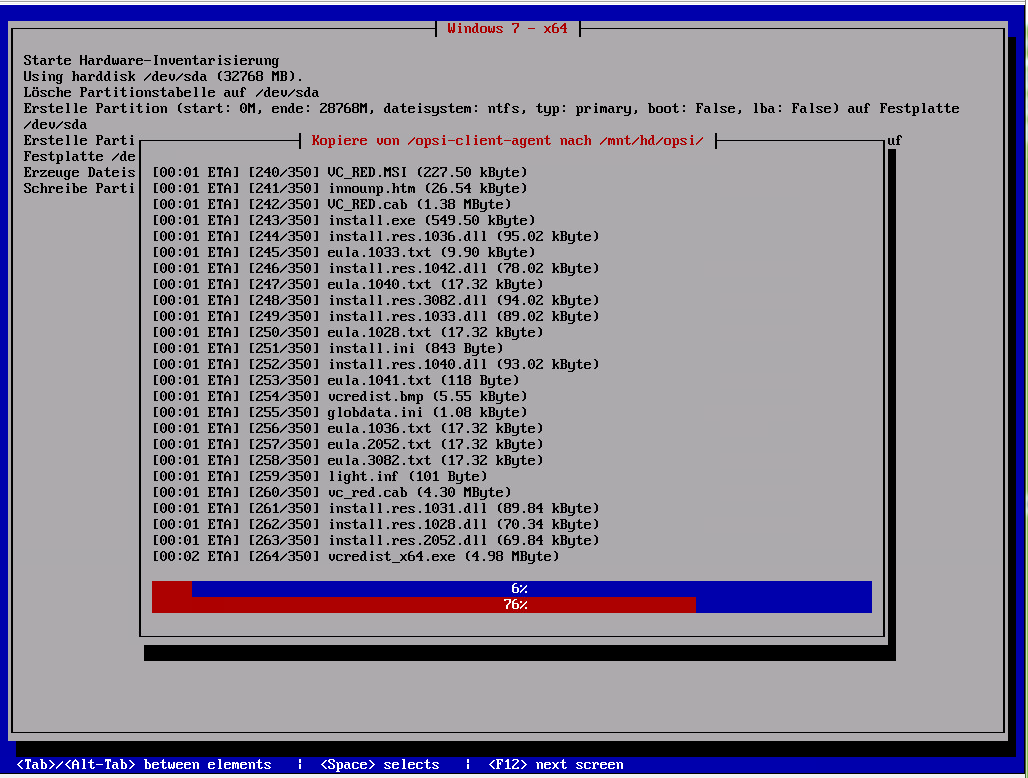Viewport: 1028px width, 778px height.
Task: Click the line "Using harddisk /dev/sda (32768 MB)."
Action: click(163, 77)
